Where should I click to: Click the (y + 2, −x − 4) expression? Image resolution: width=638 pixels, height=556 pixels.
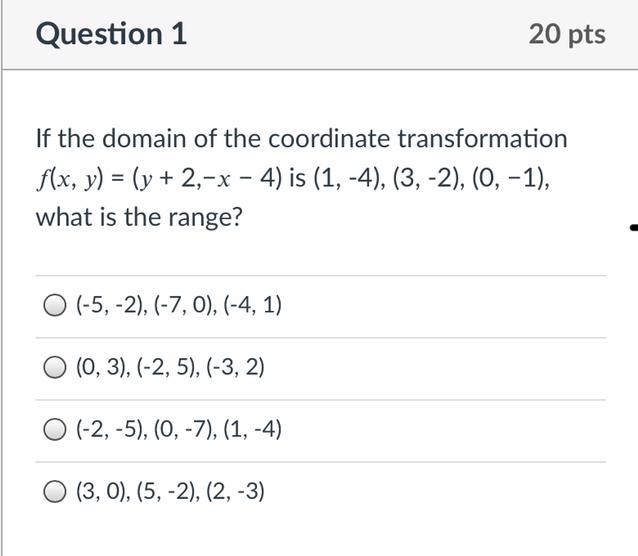207,179
